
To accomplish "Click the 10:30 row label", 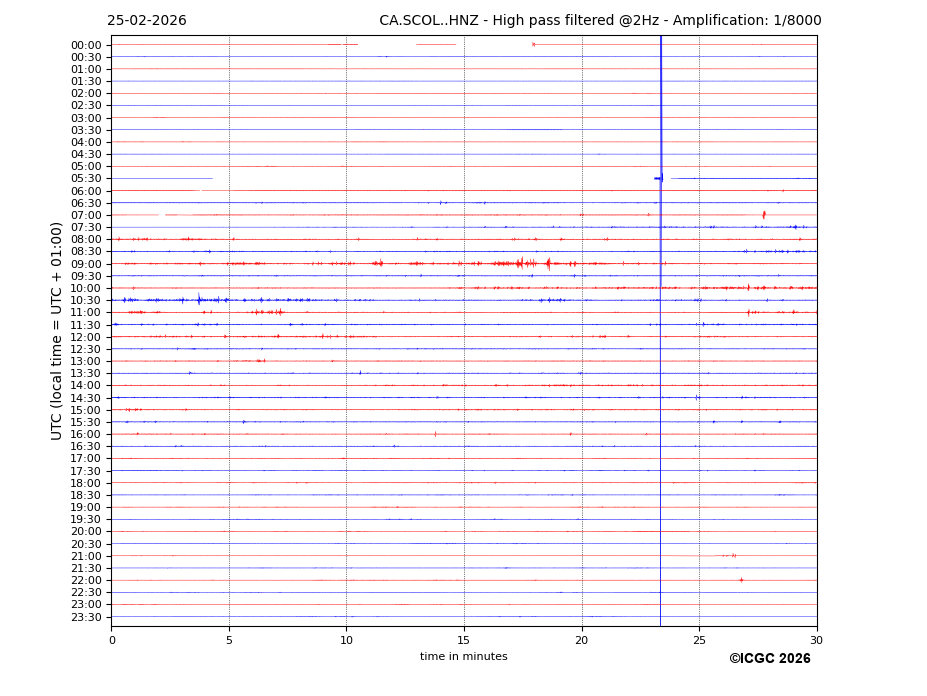I will pos(85,301).
